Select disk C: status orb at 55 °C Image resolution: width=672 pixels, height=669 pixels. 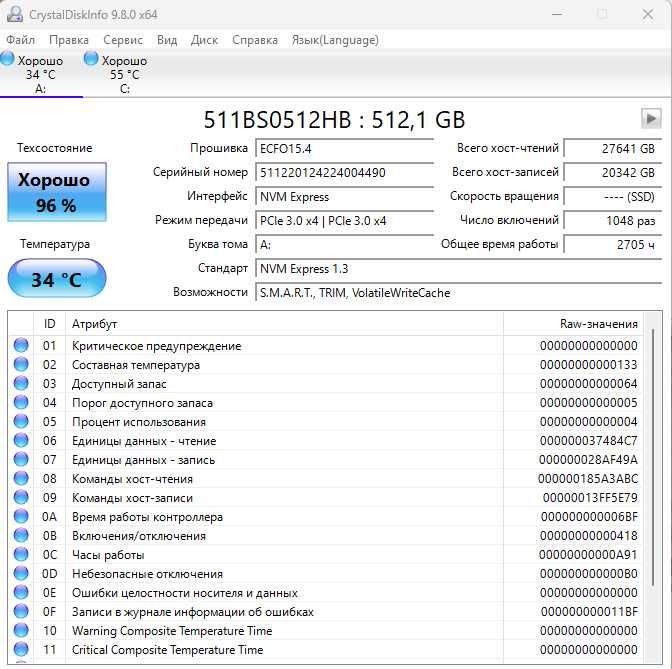click(92, 60)
